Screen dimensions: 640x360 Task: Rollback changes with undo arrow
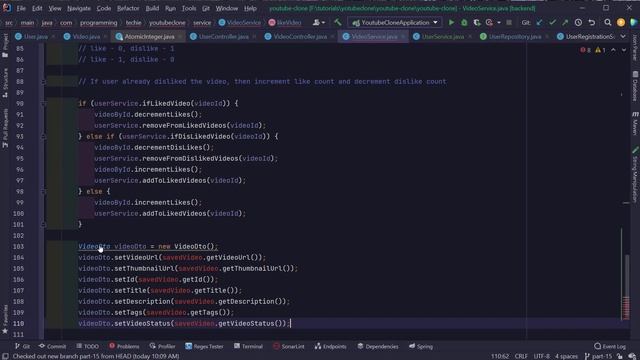coord(592,22)
